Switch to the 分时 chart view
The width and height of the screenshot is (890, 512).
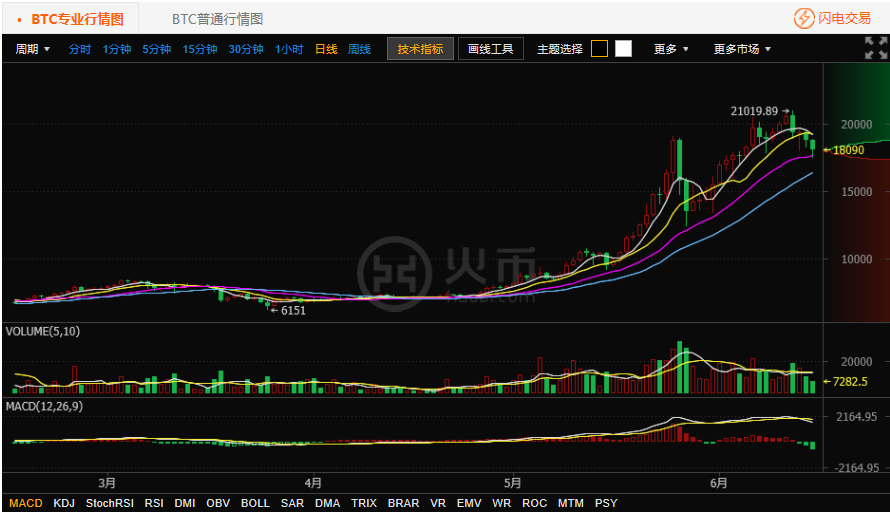pos(79,49)
